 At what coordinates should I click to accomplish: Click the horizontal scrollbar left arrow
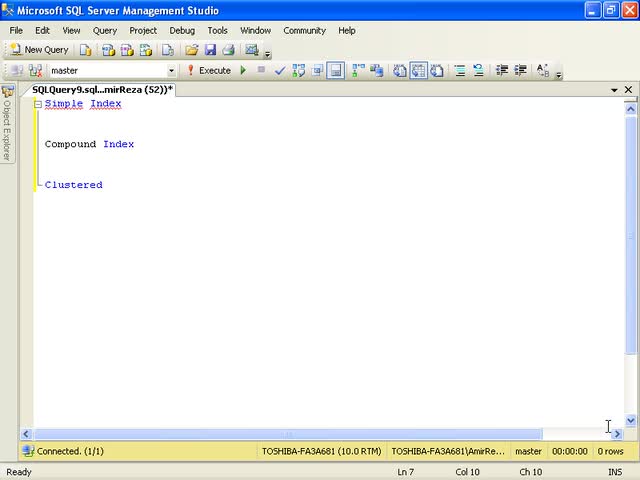(26, 434)
